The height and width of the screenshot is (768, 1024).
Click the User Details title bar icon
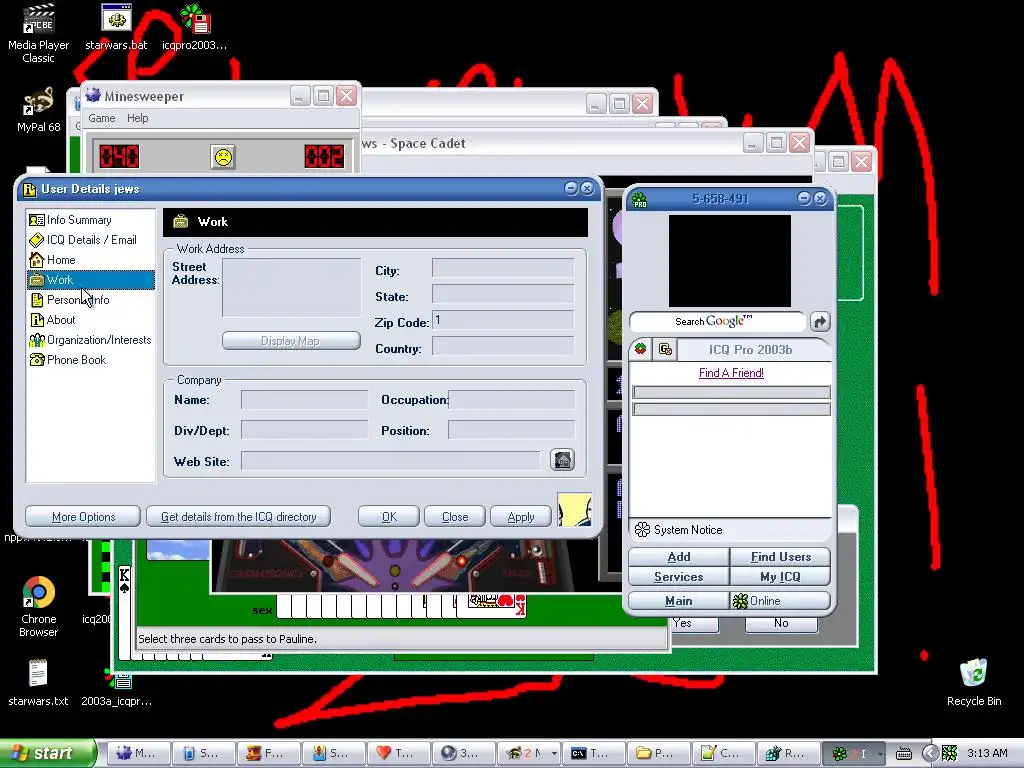click(x=29, y=189)
